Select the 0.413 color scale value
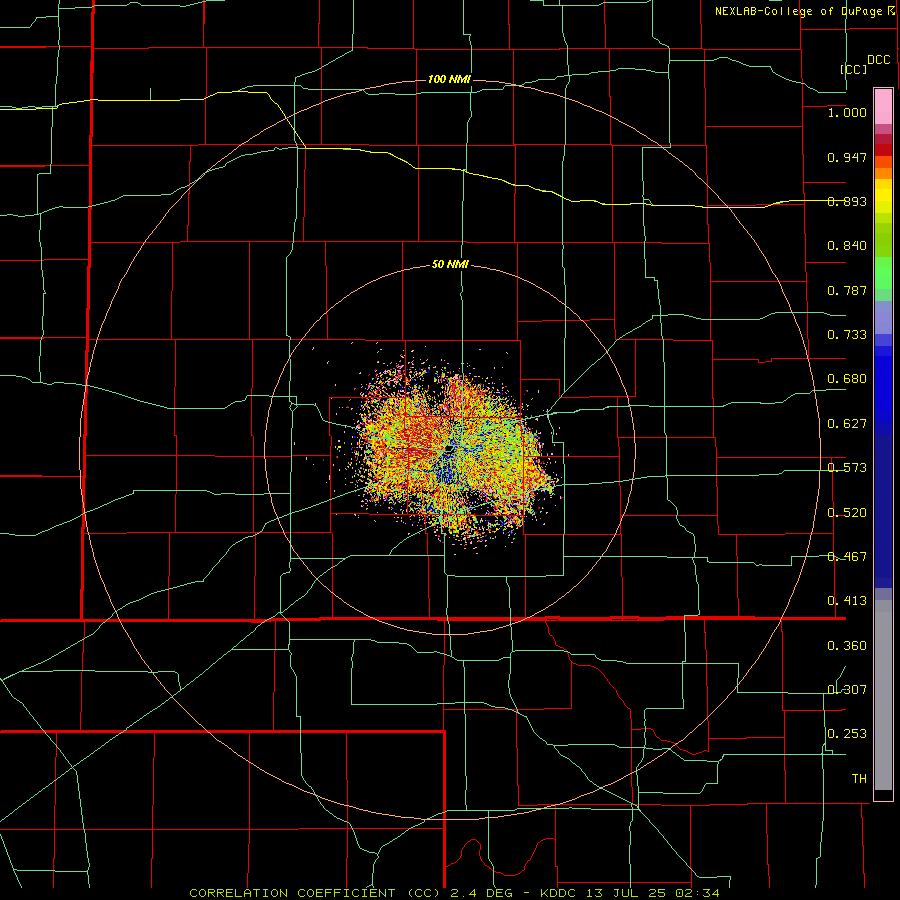900x900 pixels. click(x=847, y=601)
